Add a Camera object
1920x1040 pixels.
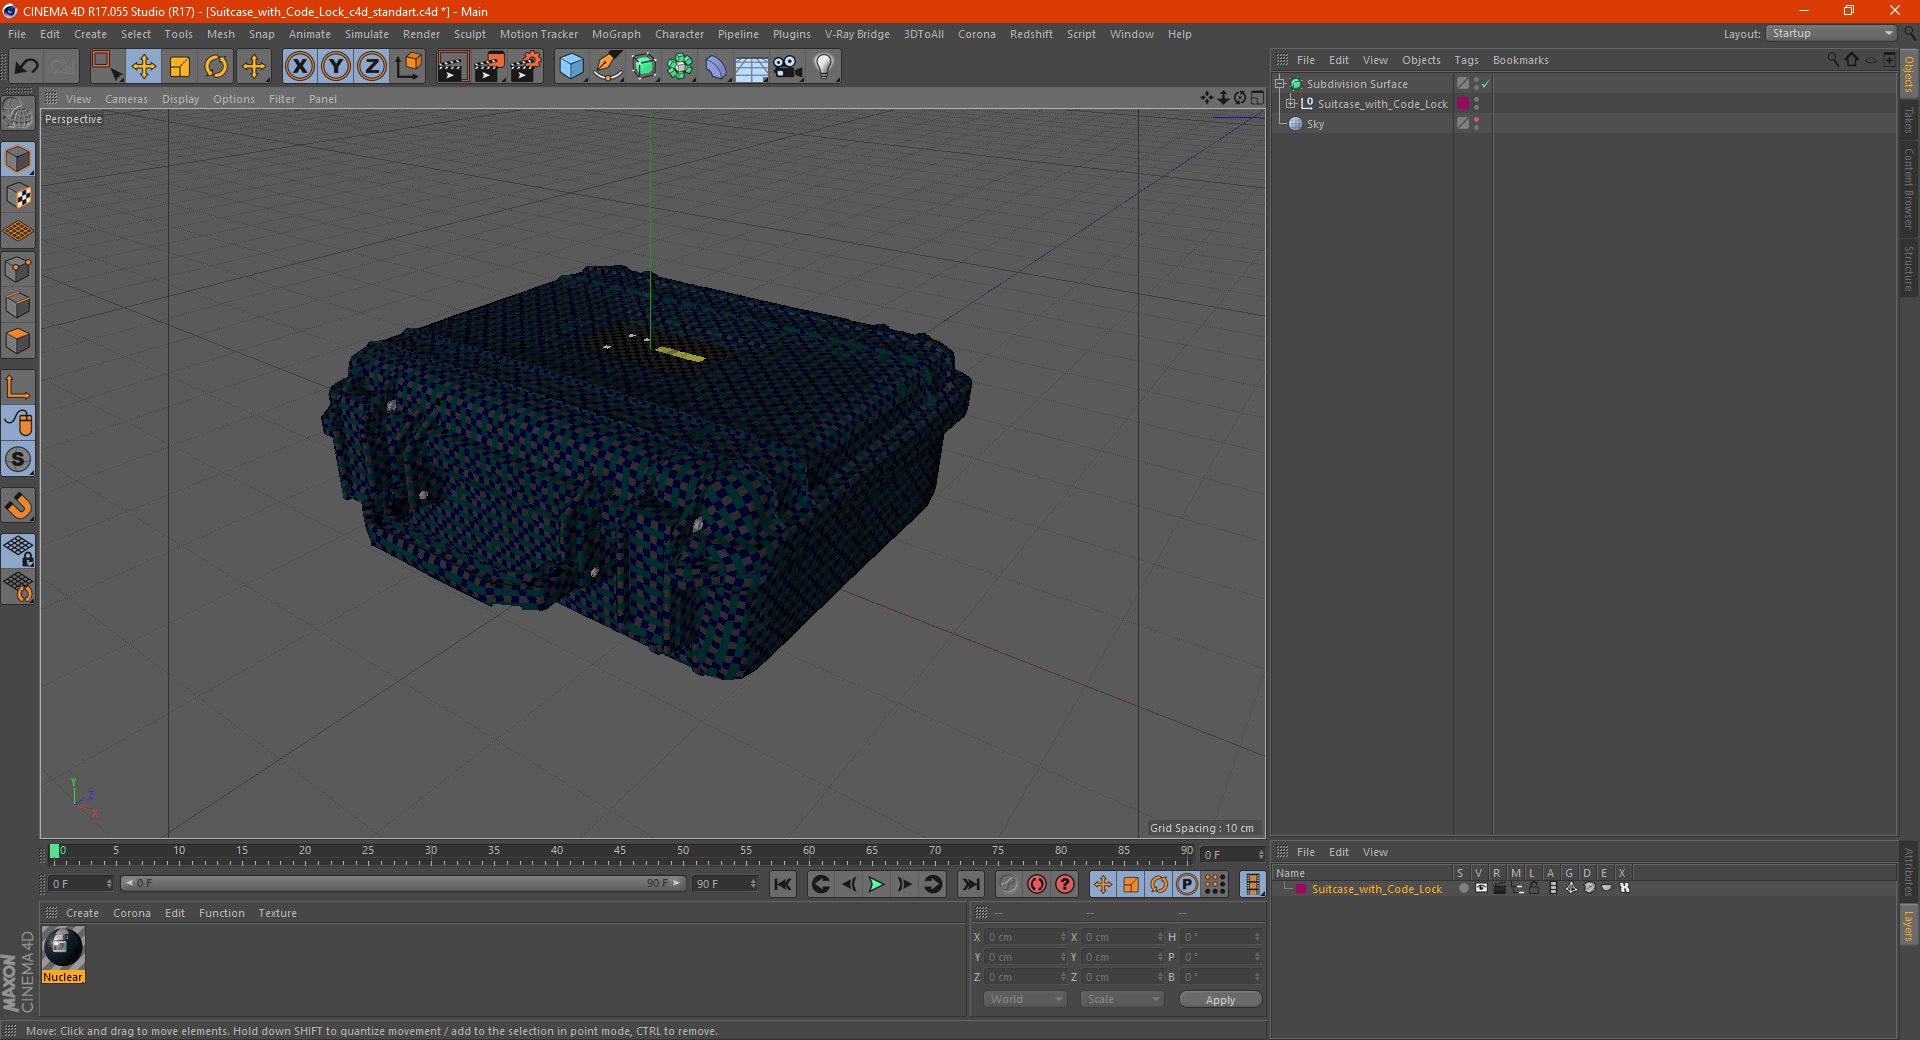coord(788,67)
